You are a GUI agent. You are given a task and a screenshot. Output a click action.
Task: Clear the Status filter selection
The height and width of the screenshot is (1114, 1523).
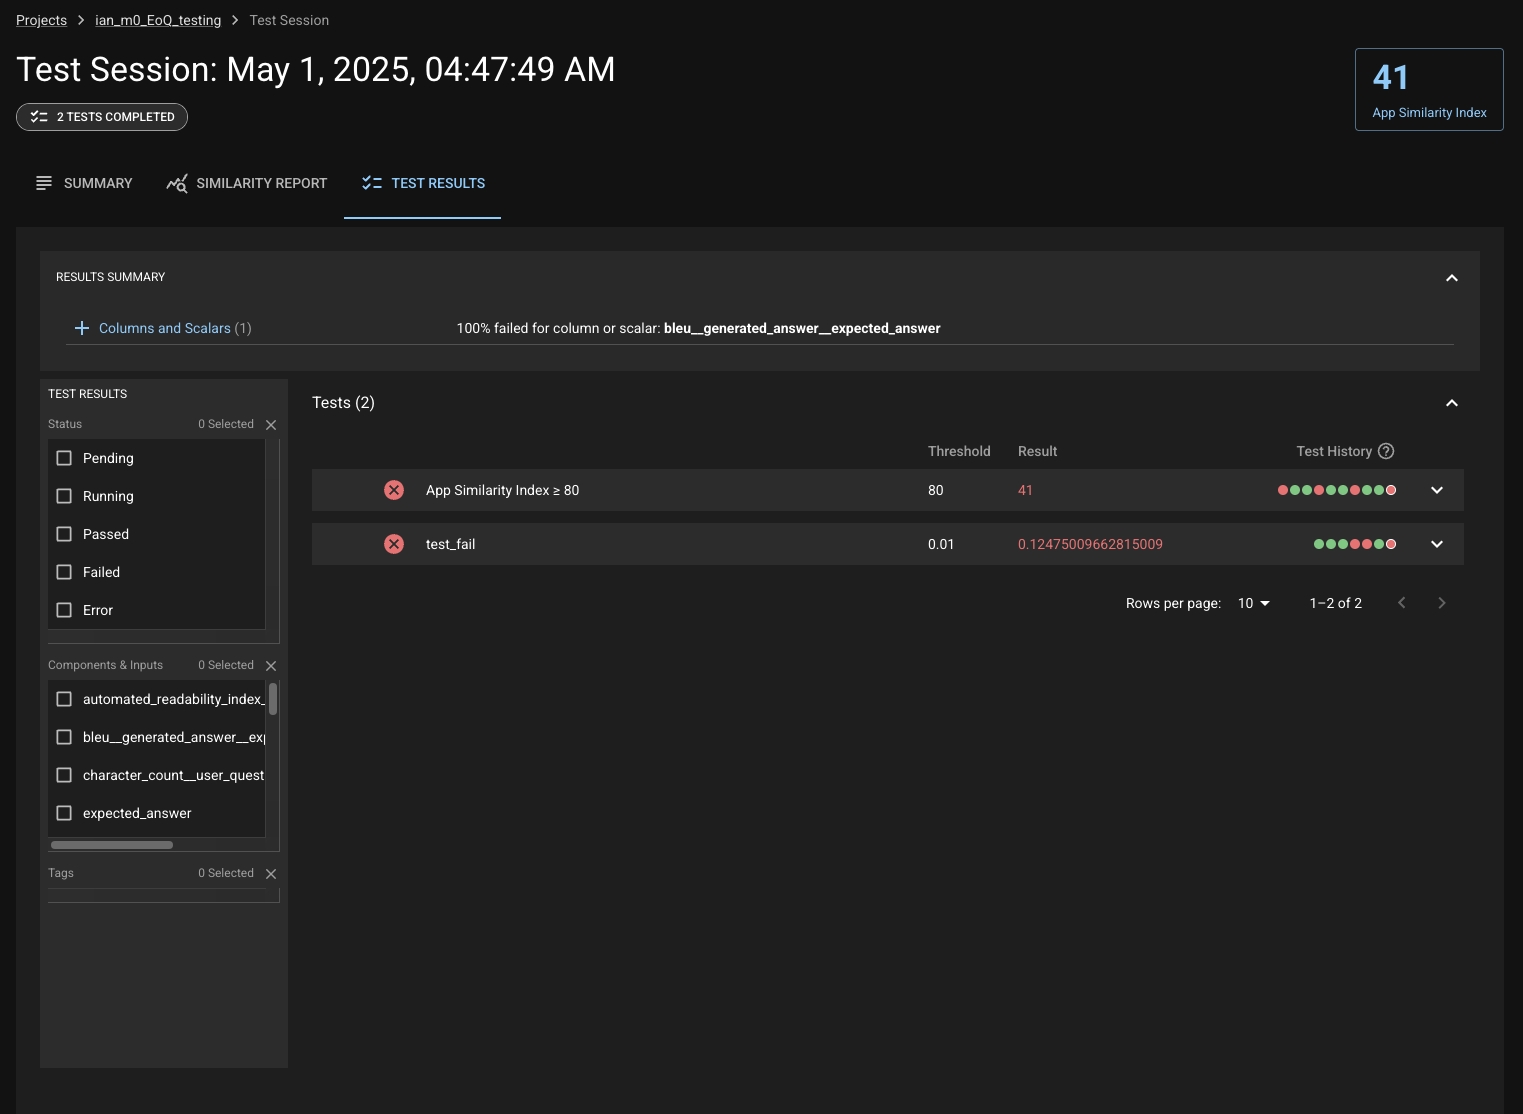[271, 425]
